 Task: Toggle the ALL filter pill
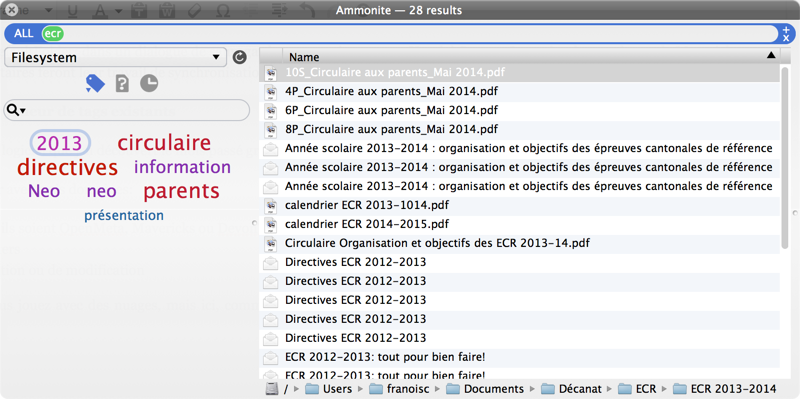tap(23, 34)
